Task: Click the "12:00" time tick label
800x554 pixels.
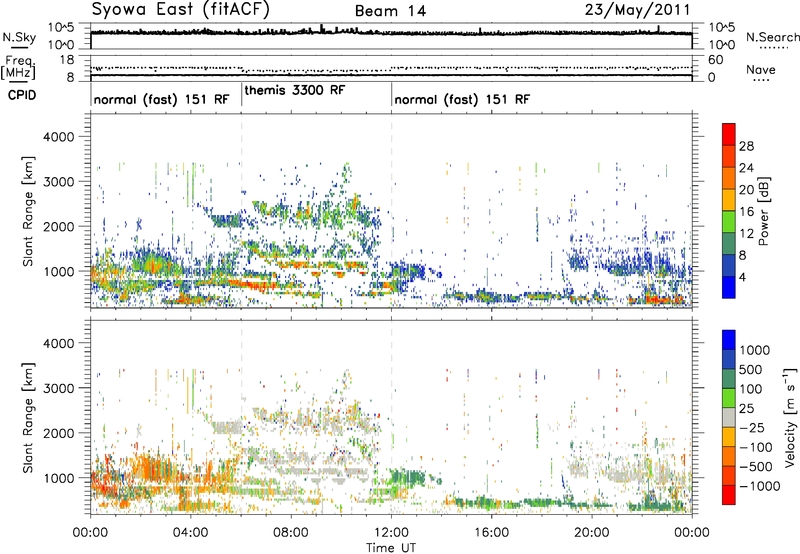Action: tap(391, 533)
